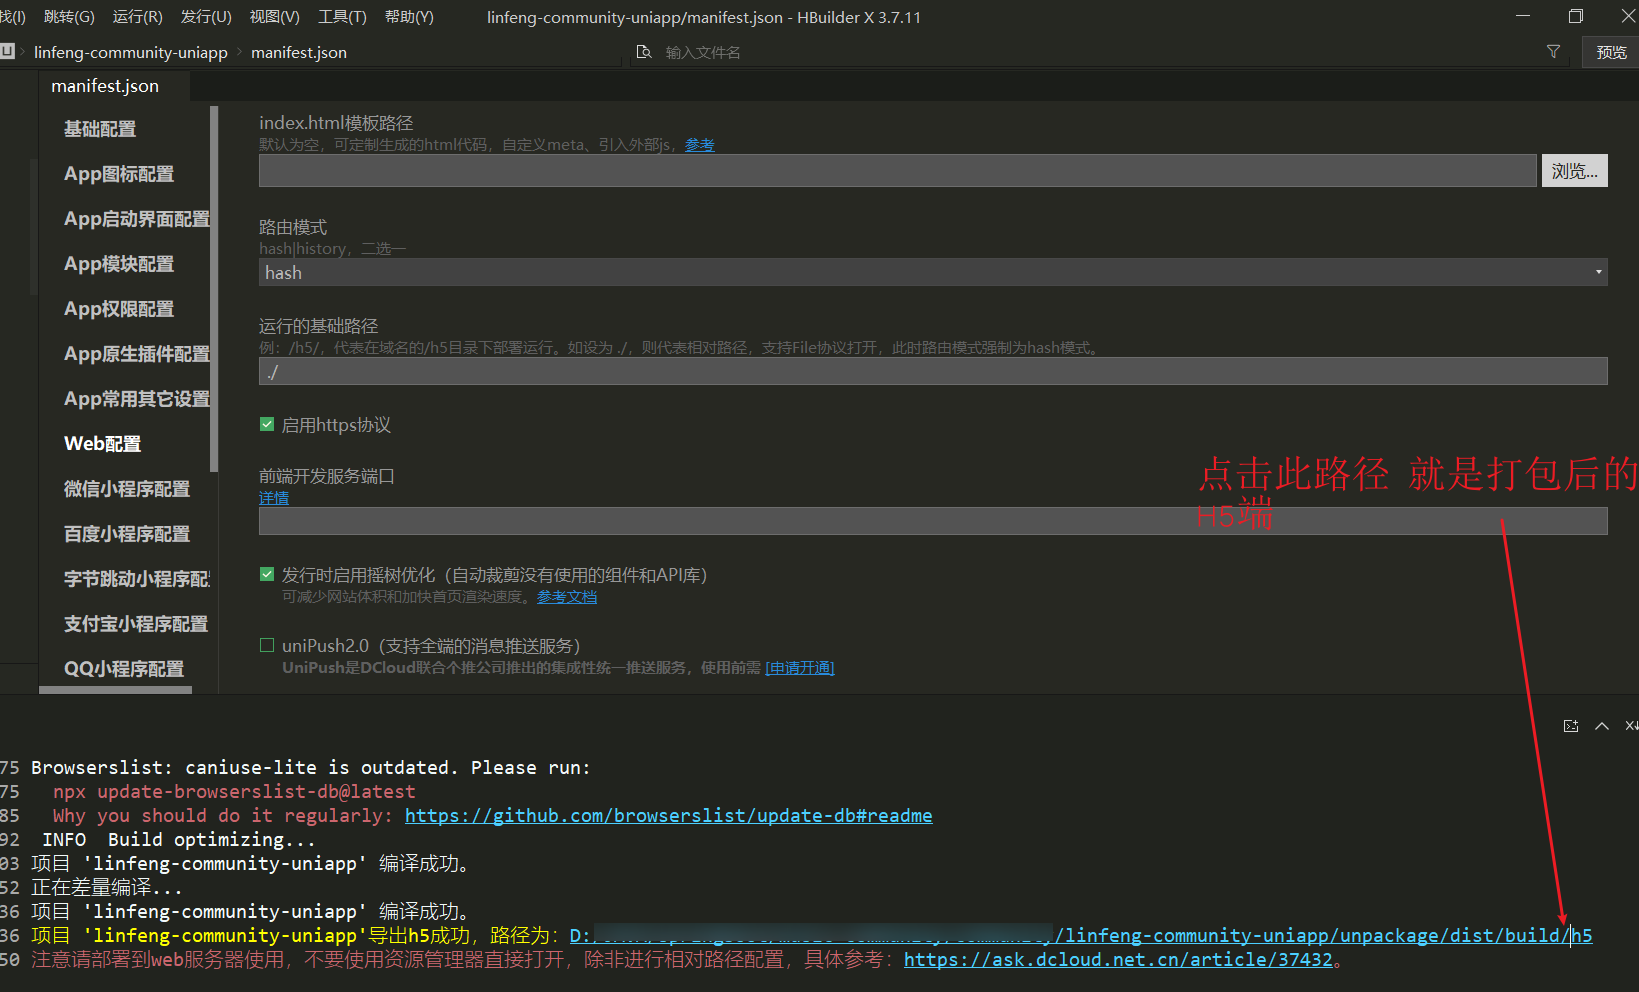The width and height of the screenshot is (1639, 992).
Task: Select 微信小程序配置 in the sidebar
Action: 127,489
